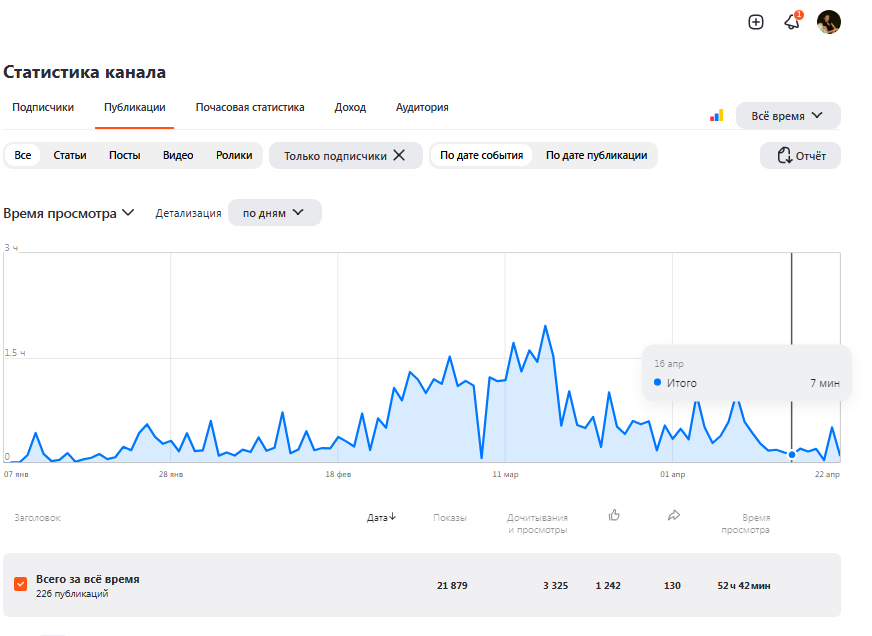This screenshot has height=636, width=872.
Task: Open the 'Публикации' tab
Action: click(135, 107)
